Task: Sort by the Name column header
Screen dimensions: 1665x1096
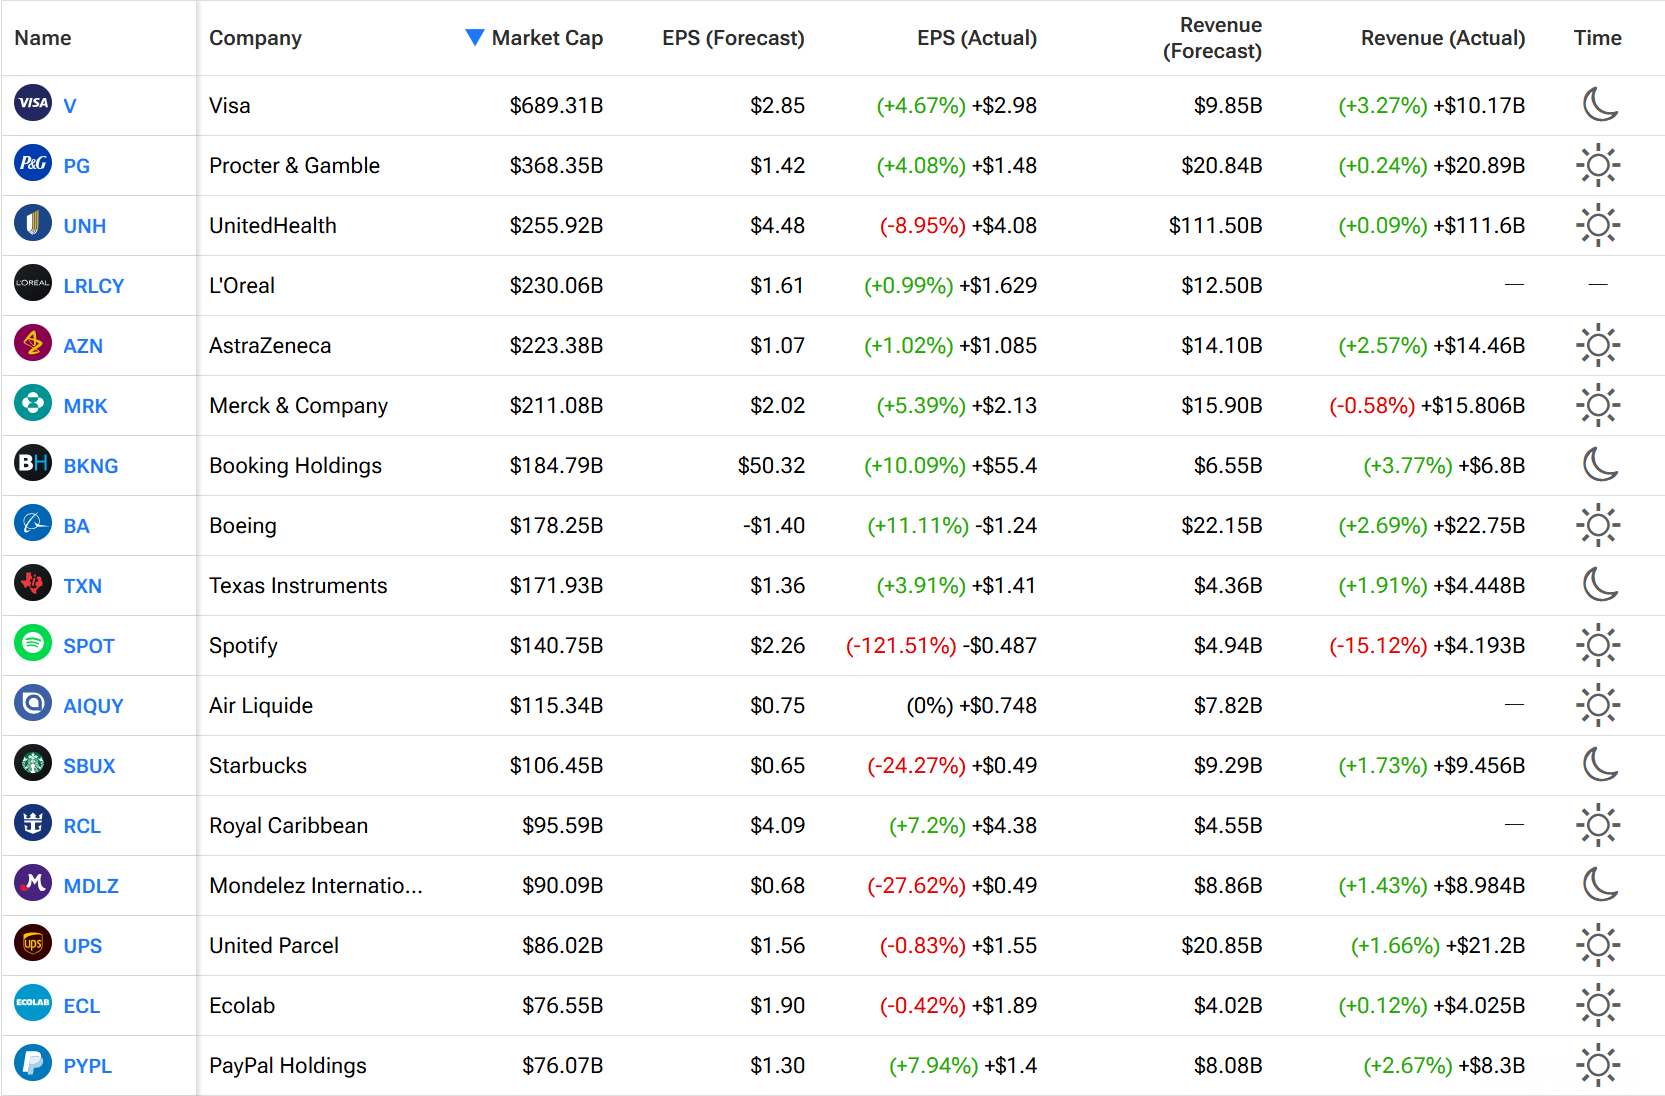Action: coord(43,38)
